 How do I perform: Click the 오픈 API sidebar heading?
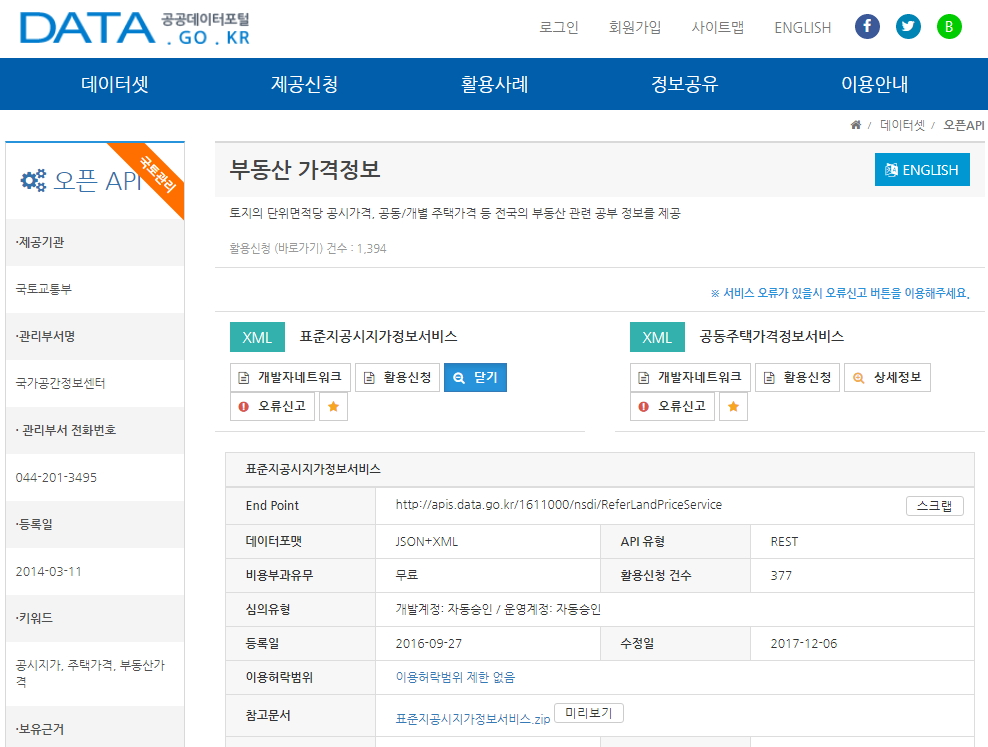(x=97, y=181)
